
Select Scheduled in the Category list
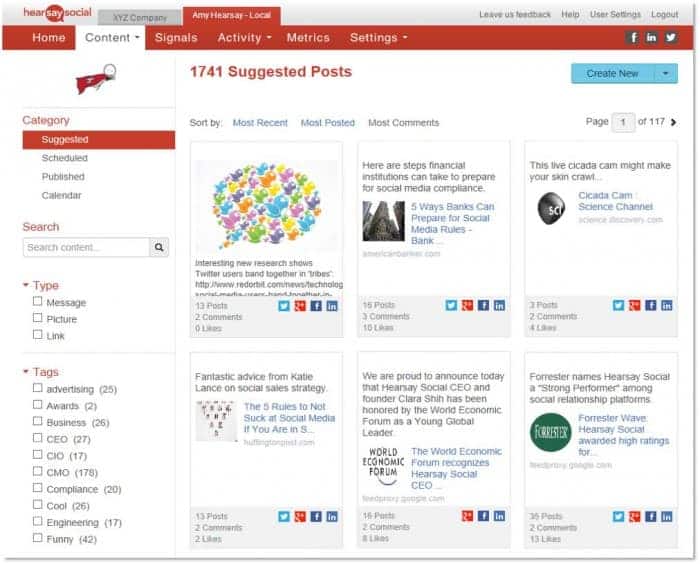65,158
